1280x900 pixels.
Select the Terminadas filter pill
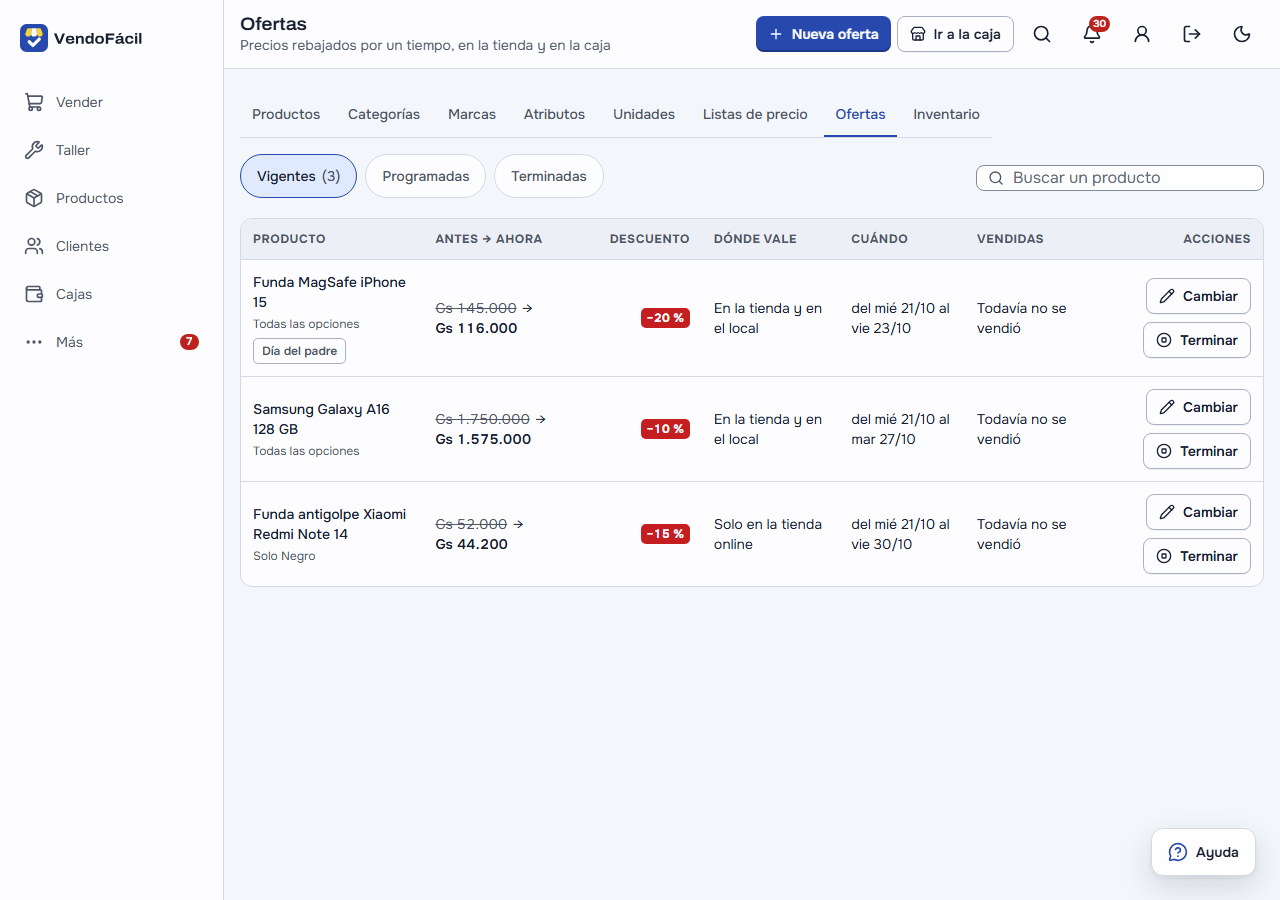click(x=549, y=176)
